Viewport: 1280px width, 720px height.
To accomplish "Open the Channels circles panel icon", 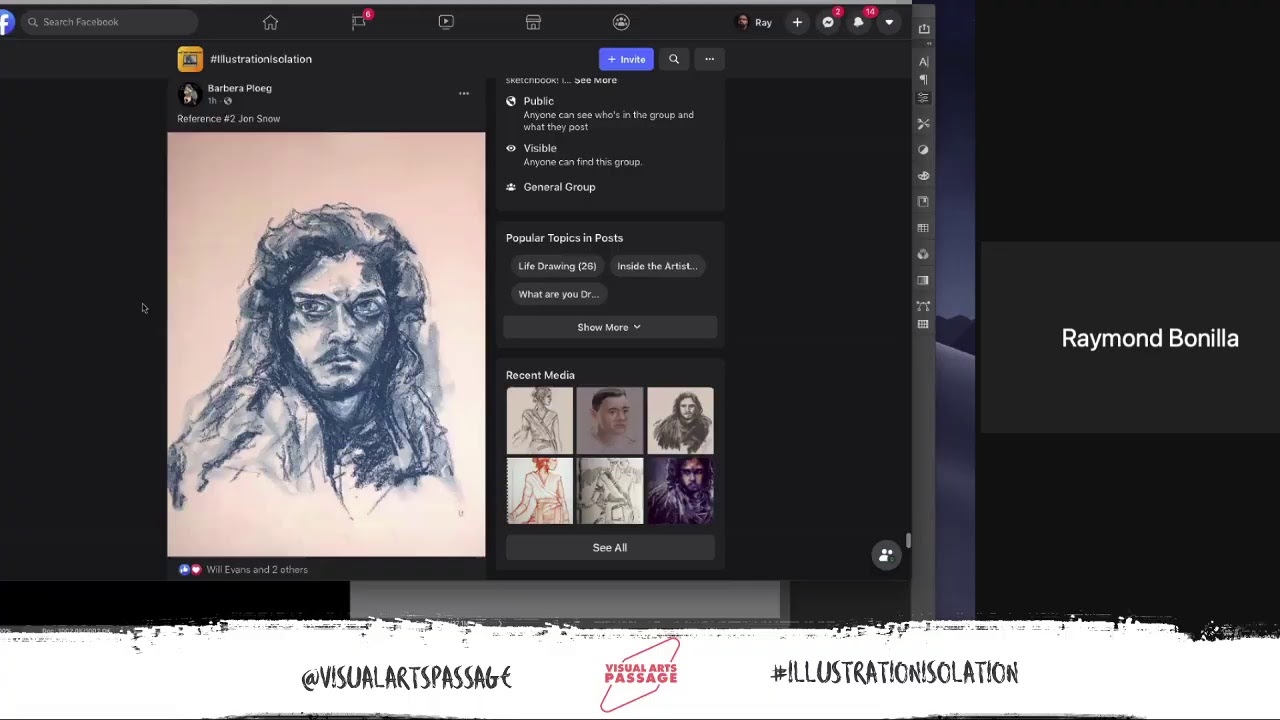I will pyautogui.click(x=924, y=254).
